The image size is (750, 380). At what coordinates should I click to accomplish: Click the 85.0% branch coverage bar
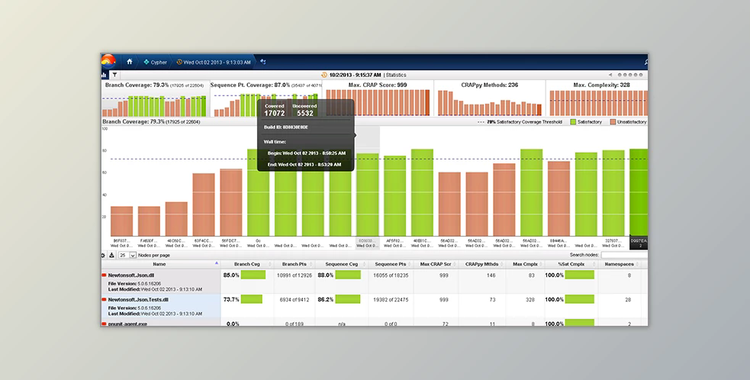coord(253,275)
